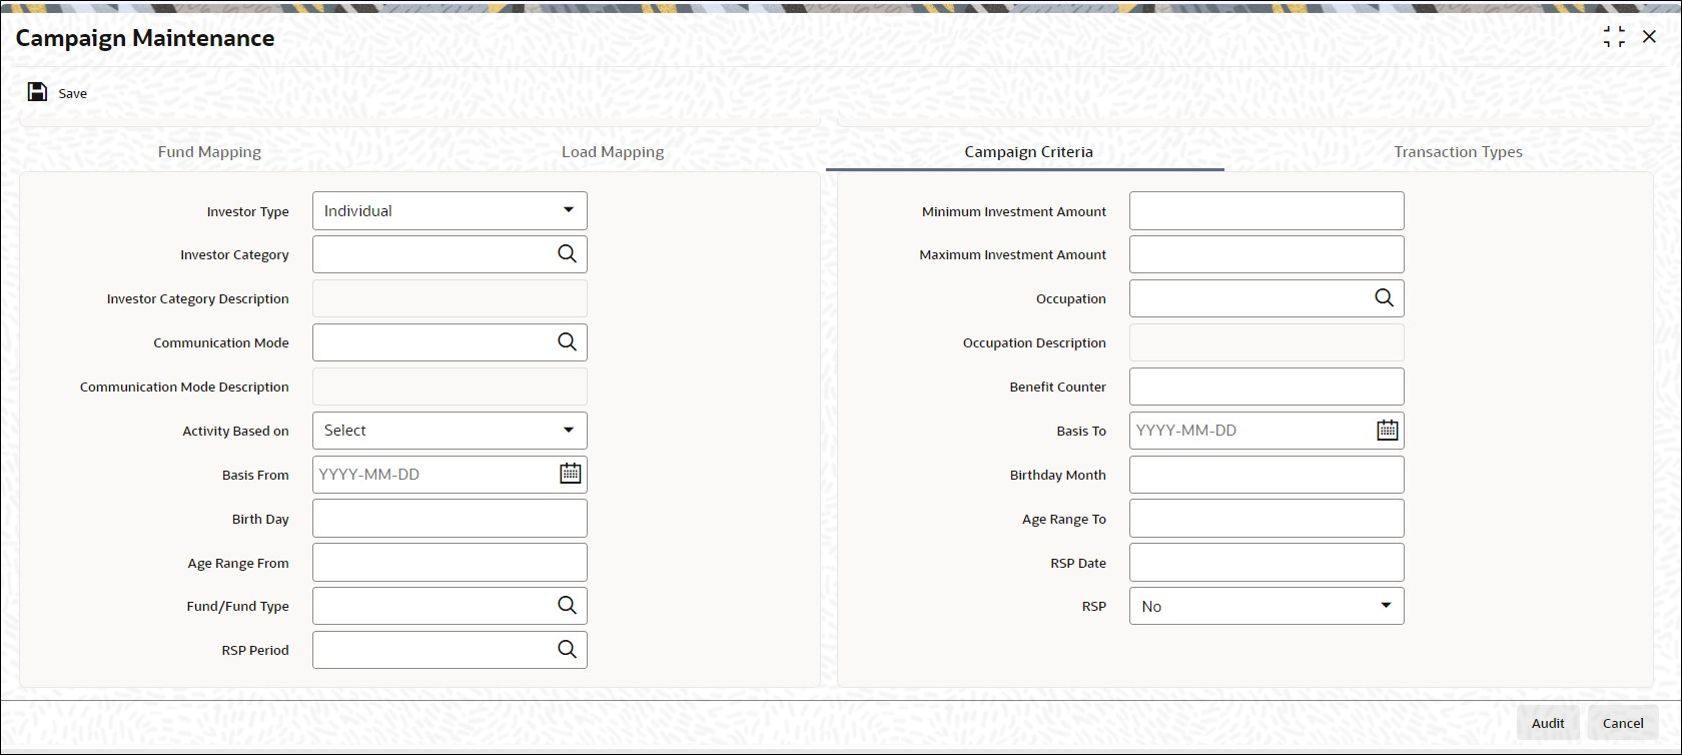Open the Transaction Types tab

click(x=1458, y=152)
